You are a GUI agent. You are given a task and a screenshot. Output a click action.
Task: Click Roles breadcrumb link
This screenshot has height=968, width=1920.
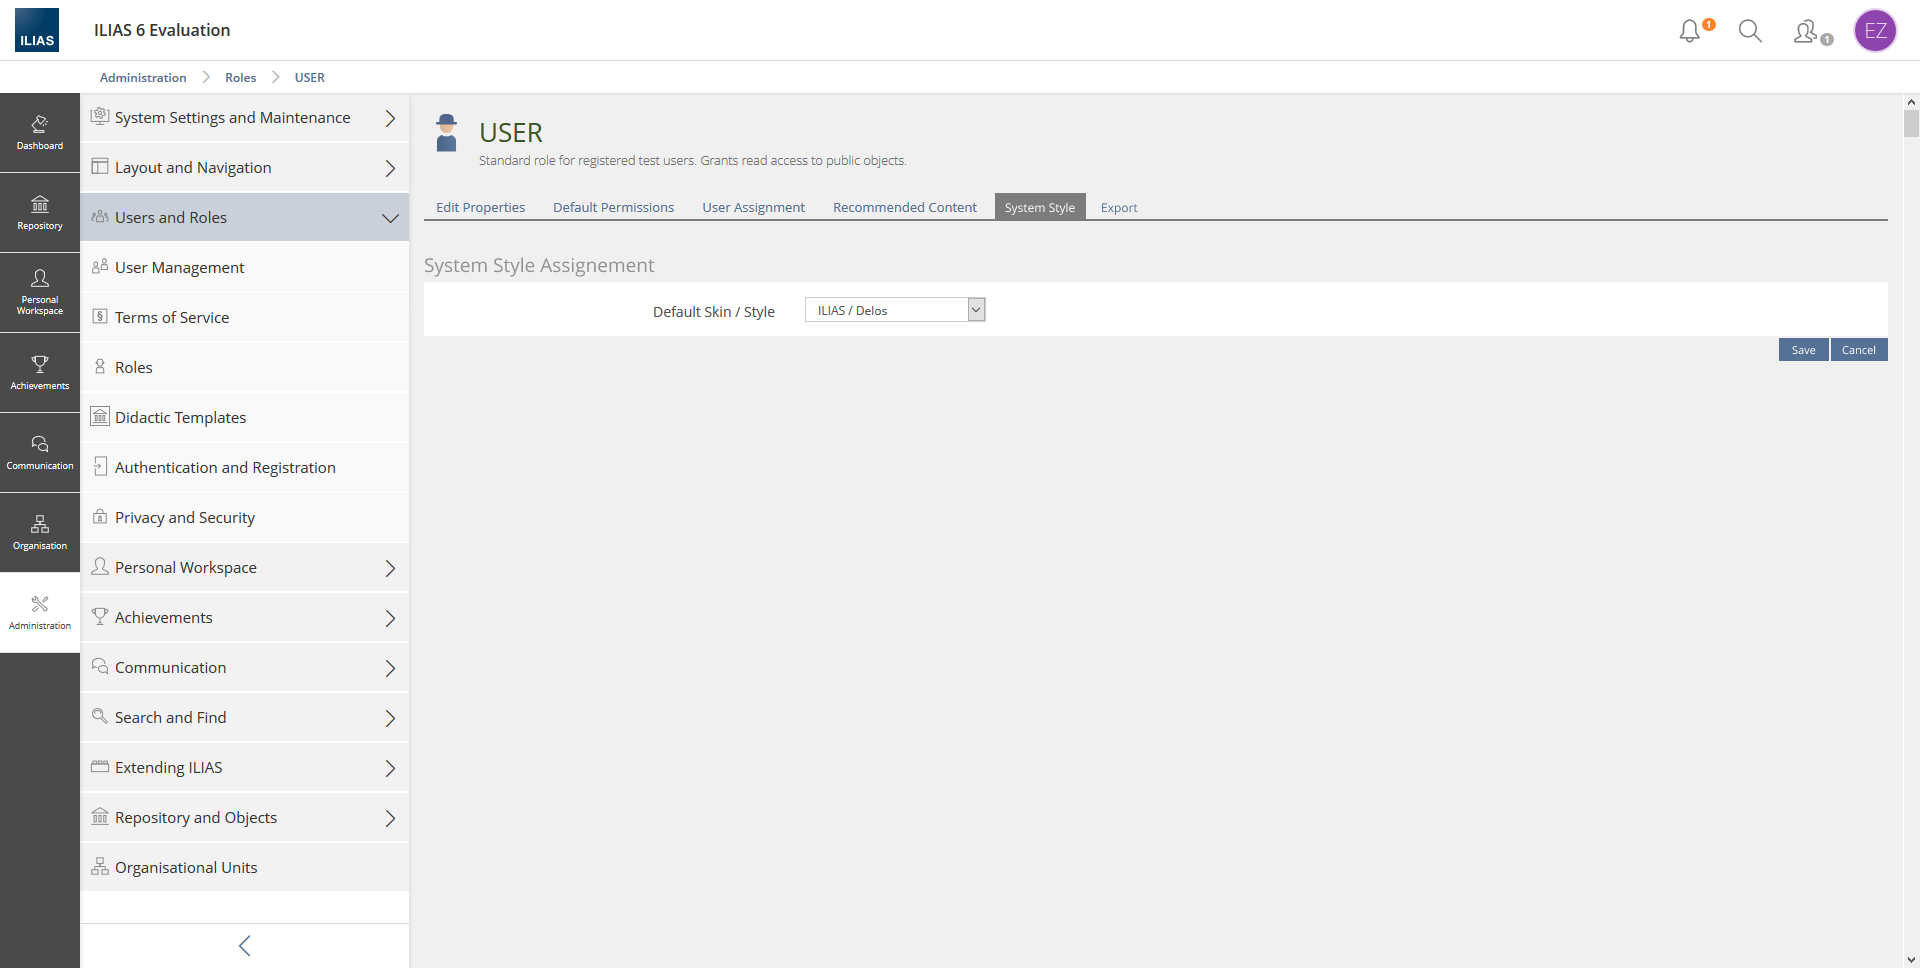(x=240, y=77)
